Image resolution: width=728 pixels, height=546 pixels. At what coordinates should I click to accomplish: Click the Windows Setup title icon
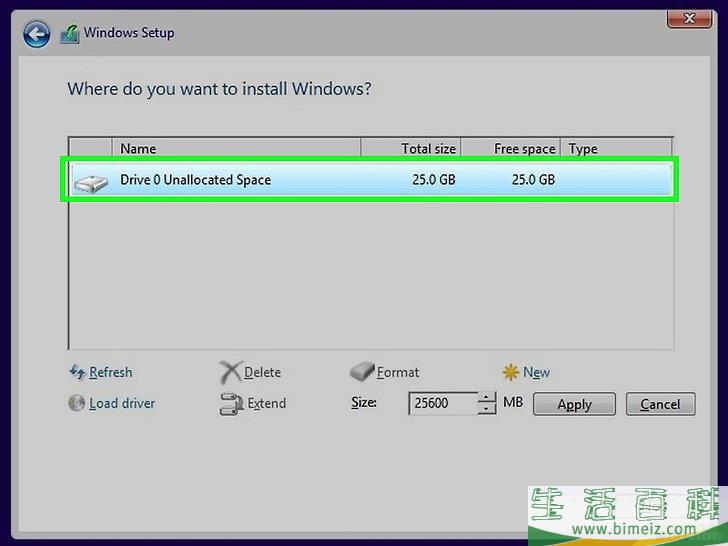(69, 34)
